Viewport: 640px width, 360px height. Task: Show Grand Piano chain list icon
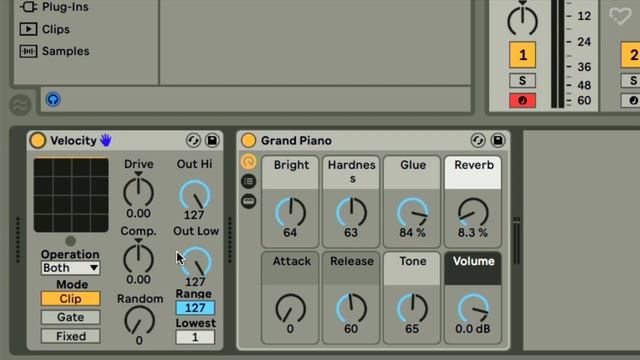[248, 181]
